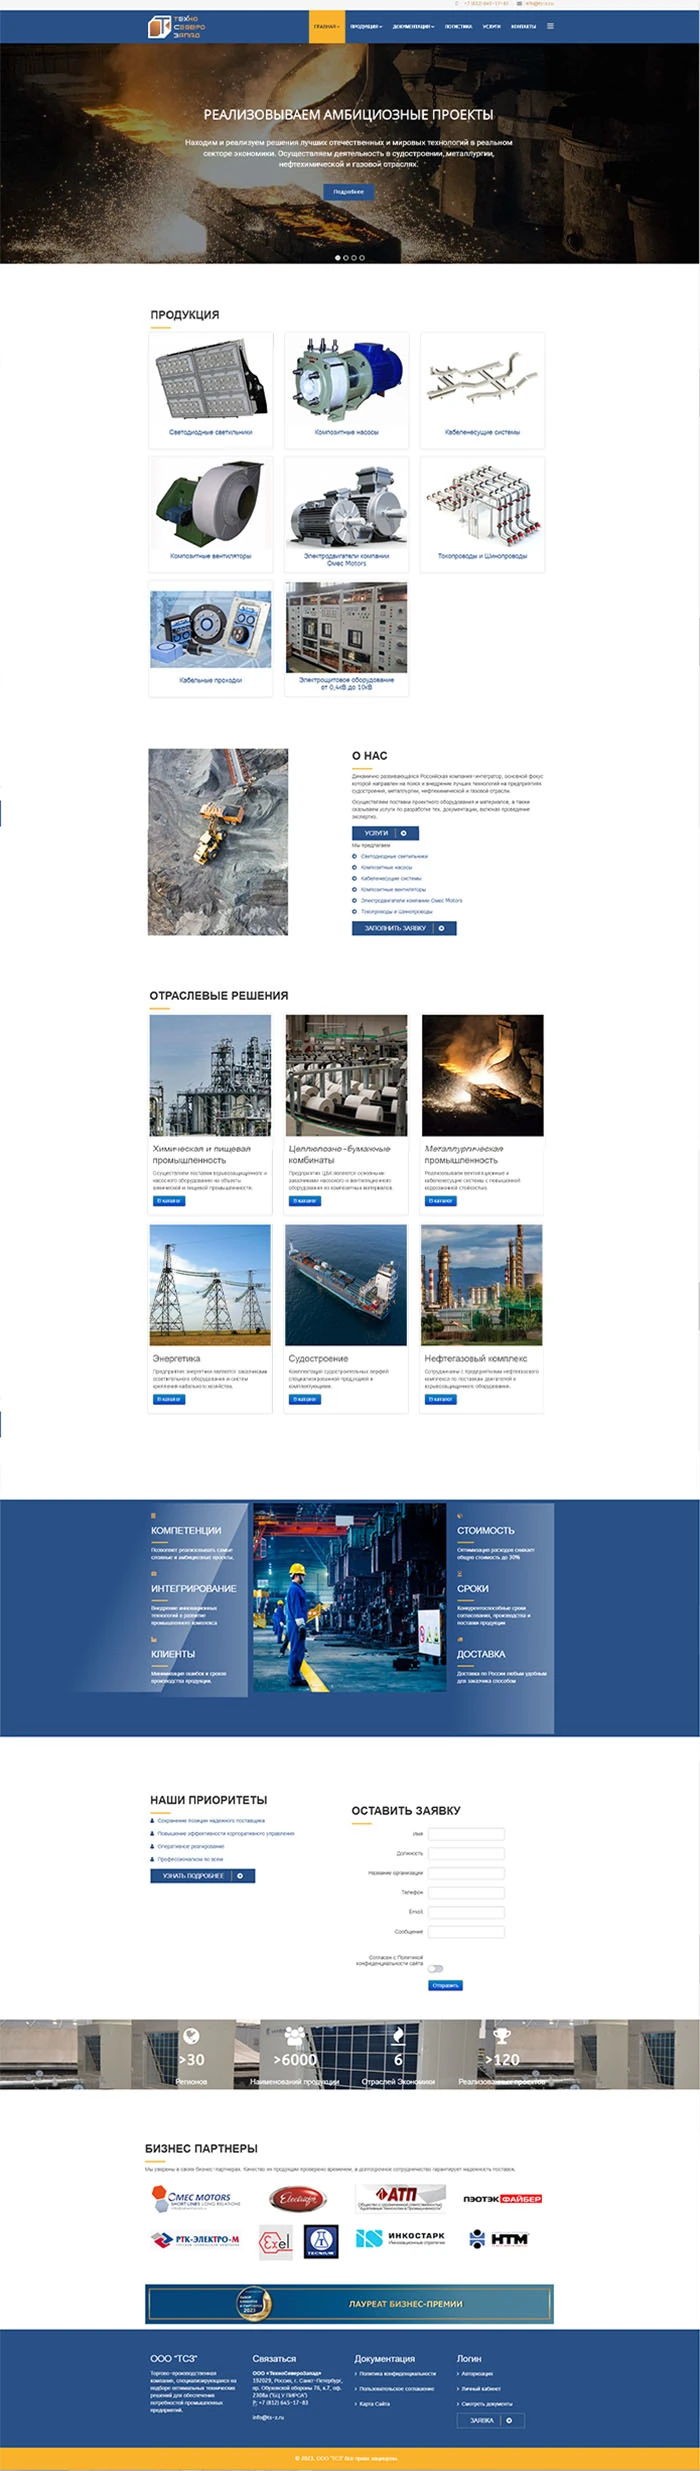Viewport: 700px width, 2471px height.
Task: Click the Заполнить заявку button
Action: pyautogui.click(x=403, y=928)
